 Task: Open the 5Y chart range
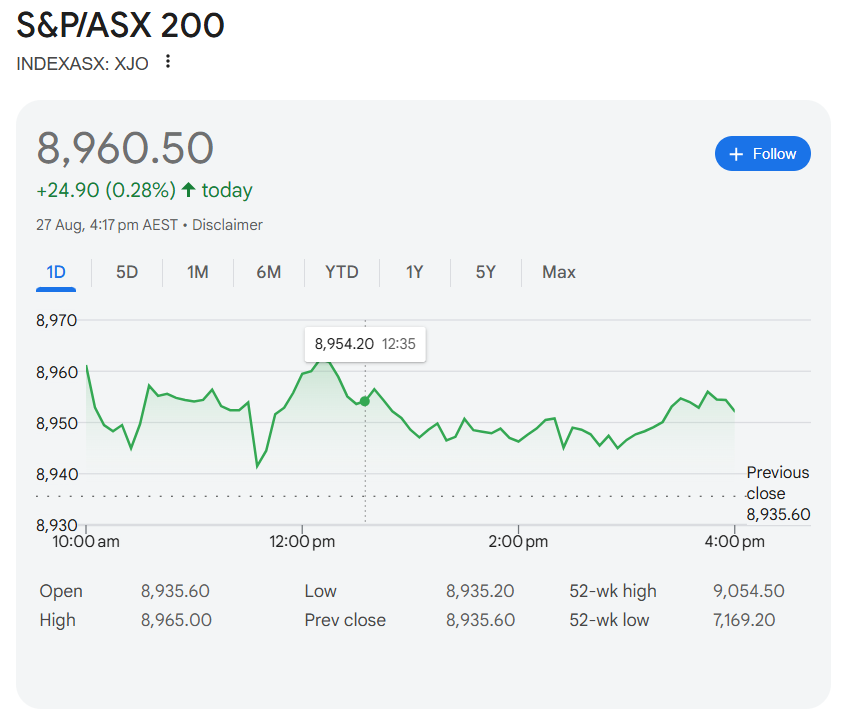tap(485, 272)
